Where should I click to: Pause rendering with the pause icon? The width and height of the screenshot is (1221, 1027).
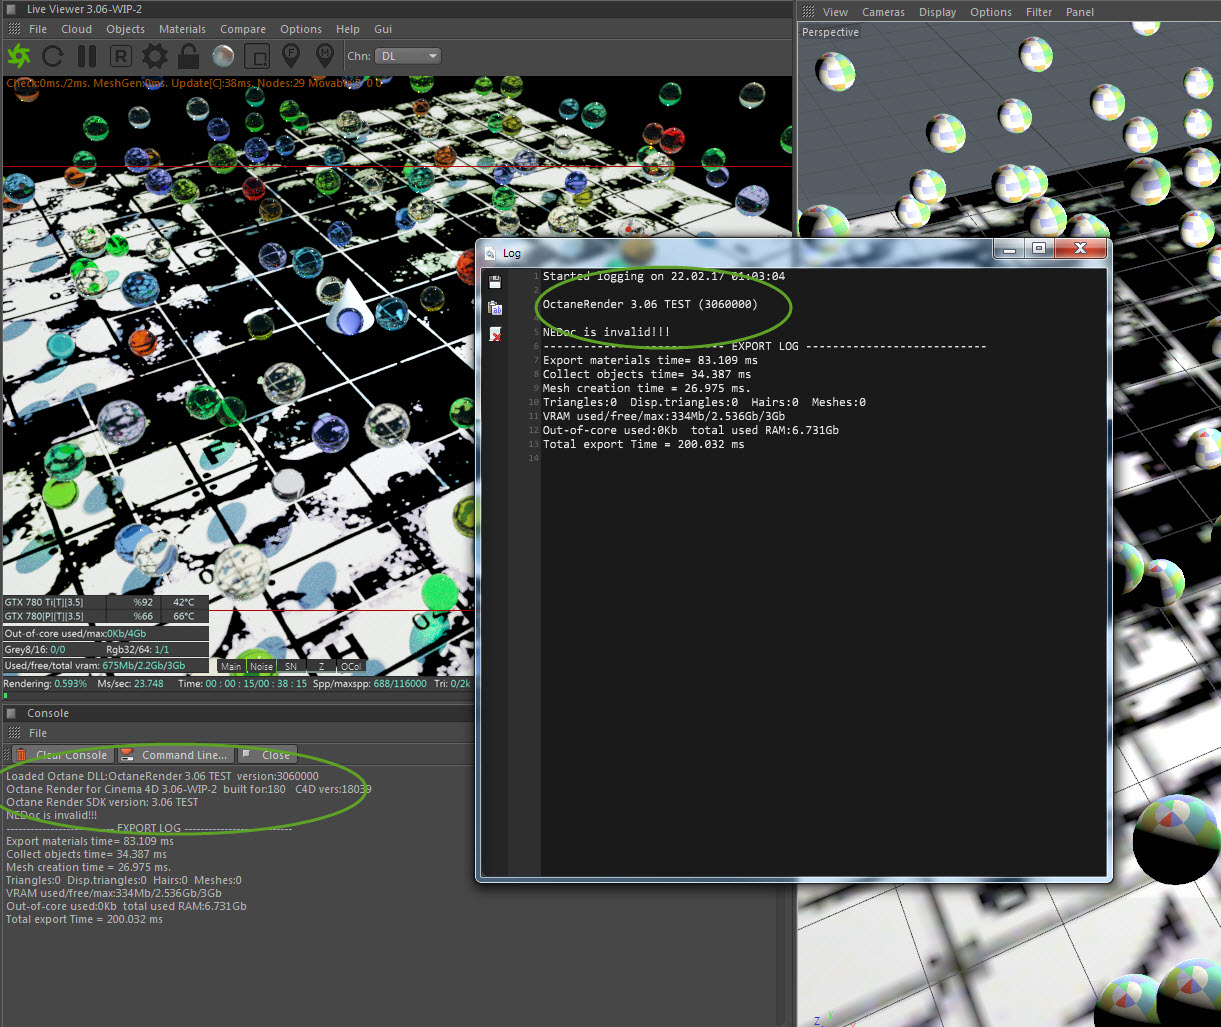click(x=87, y=56)
